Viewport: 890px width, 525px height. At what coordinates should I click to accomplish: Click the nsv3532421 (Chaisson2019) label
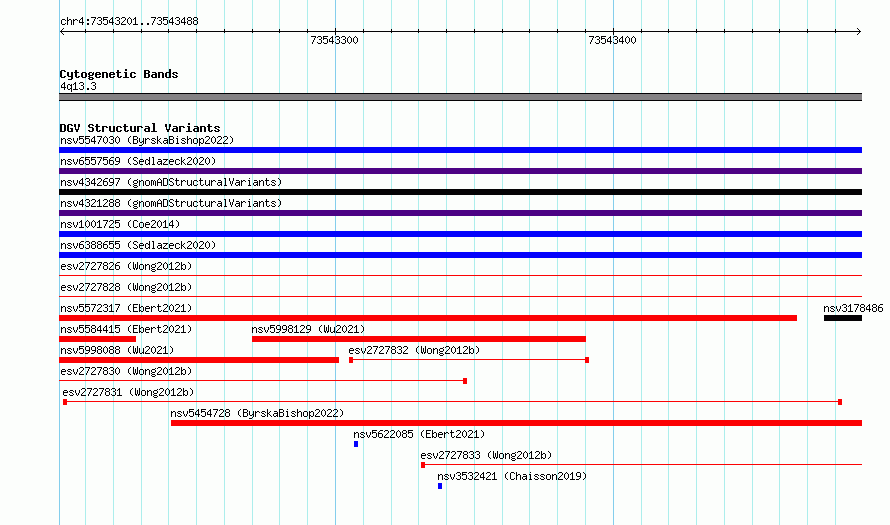pyautogui.click(x=512, y=476)
